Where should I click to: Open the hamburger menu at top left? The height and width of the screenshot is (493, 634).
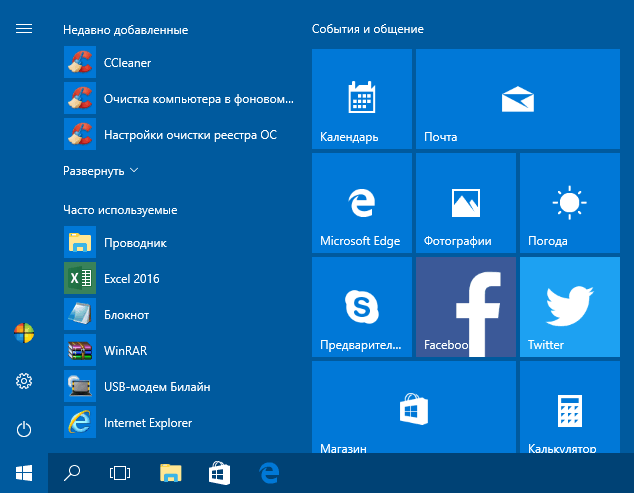coord(24,29)
